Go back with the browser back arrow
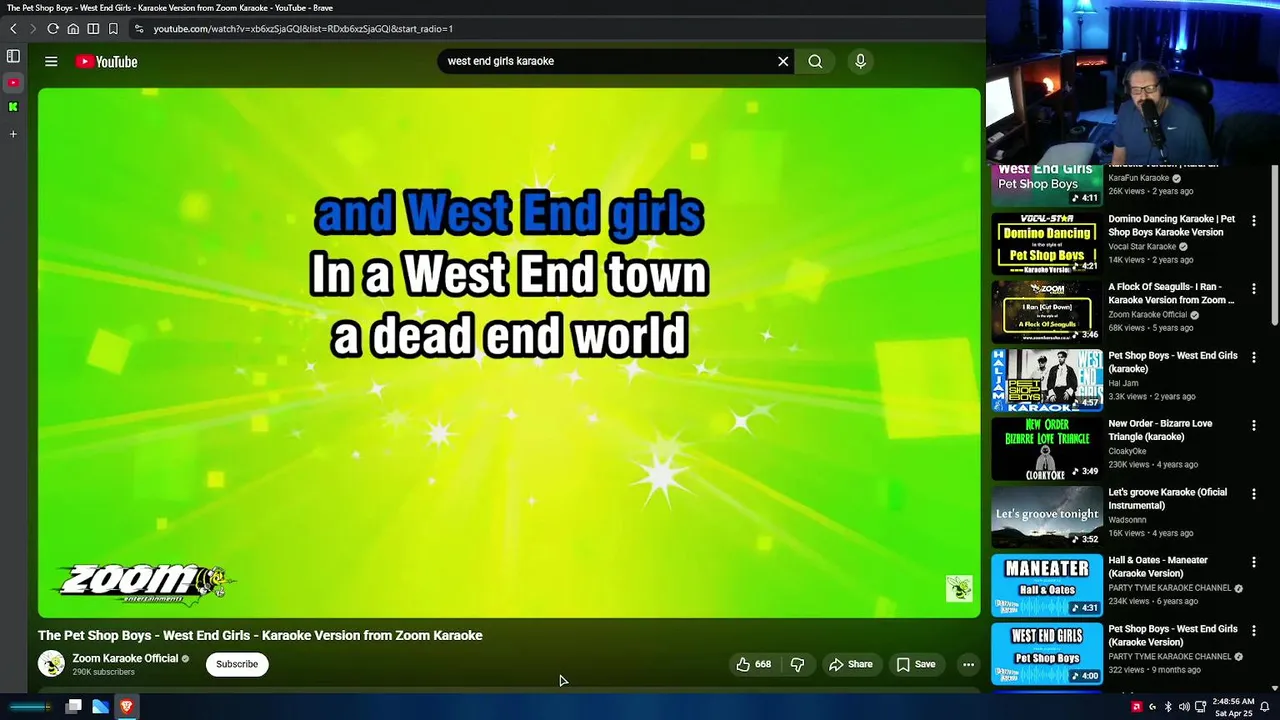1280x720 pixels. point(13,29)
